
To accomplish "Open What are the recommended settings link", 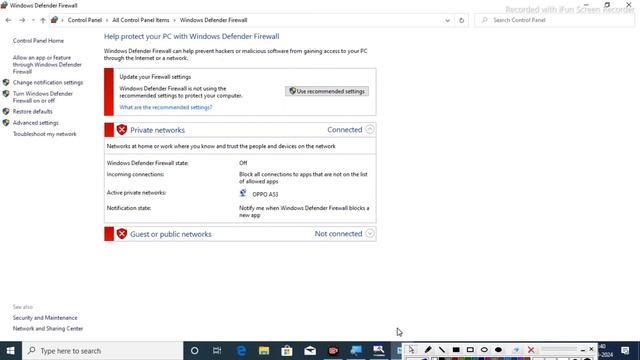I will (166, 107).
